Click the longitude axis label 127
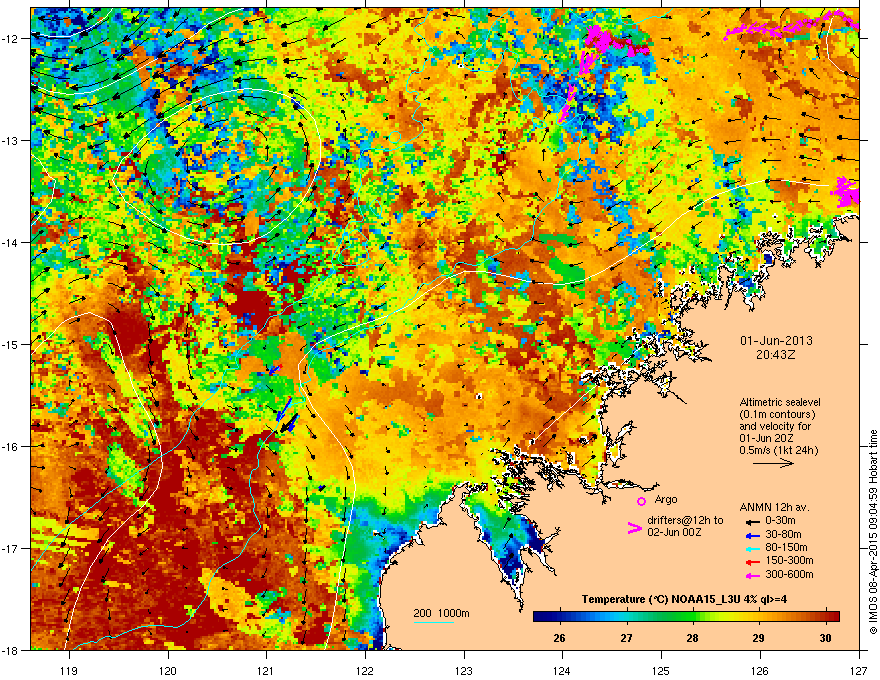 click(859, 671)
